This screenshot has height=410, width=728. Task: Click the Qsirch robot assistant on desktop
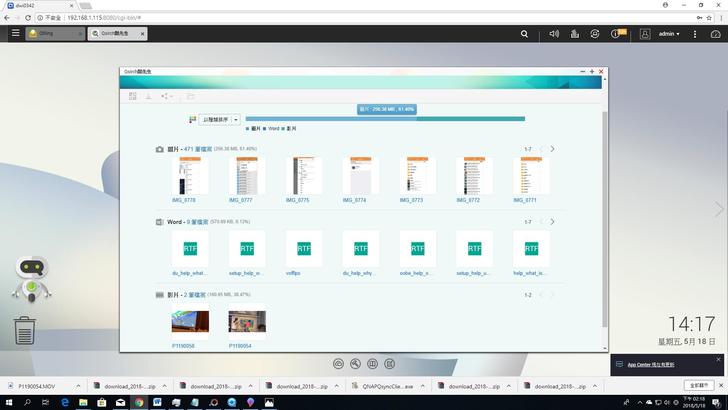tap(31, 279)
